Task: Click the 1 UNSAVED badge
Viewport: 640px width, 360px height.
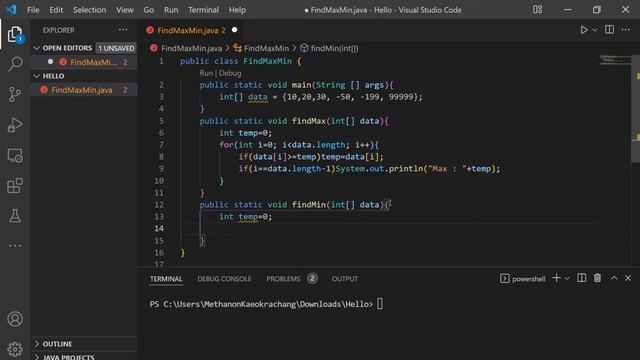Action: tap(116, 48)
